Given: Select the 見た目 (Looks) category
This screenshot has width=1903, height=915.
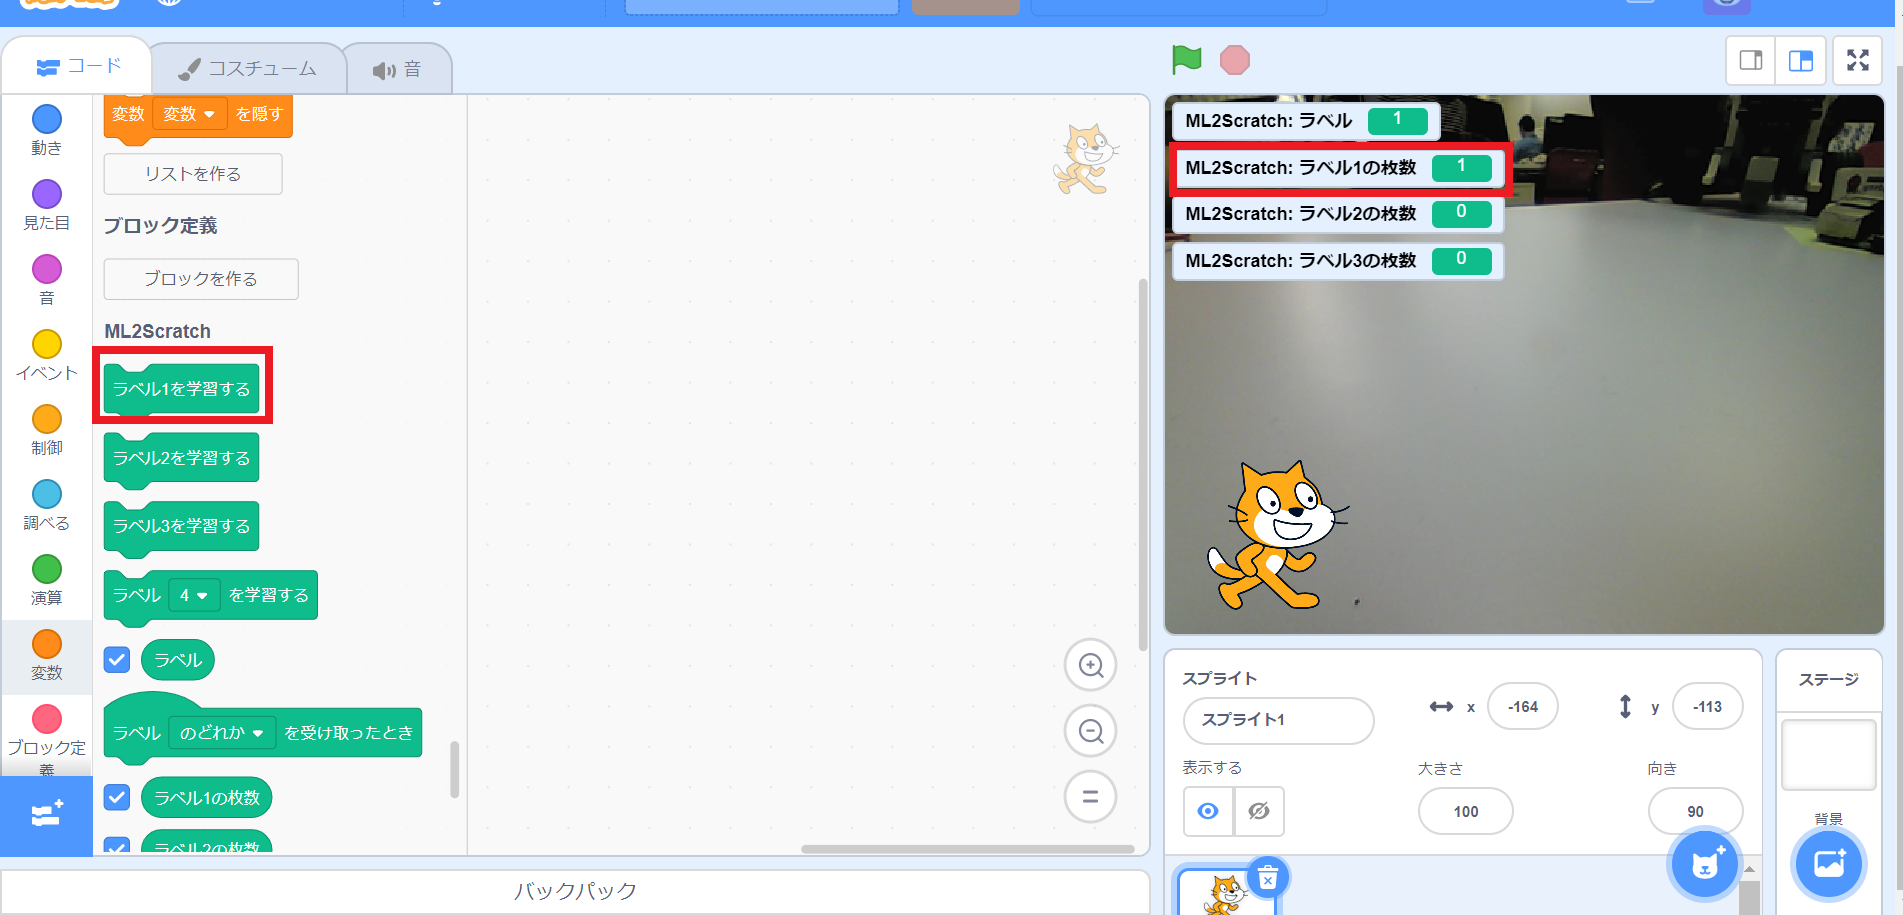Looking at the screenshot, I should point(47,206).
